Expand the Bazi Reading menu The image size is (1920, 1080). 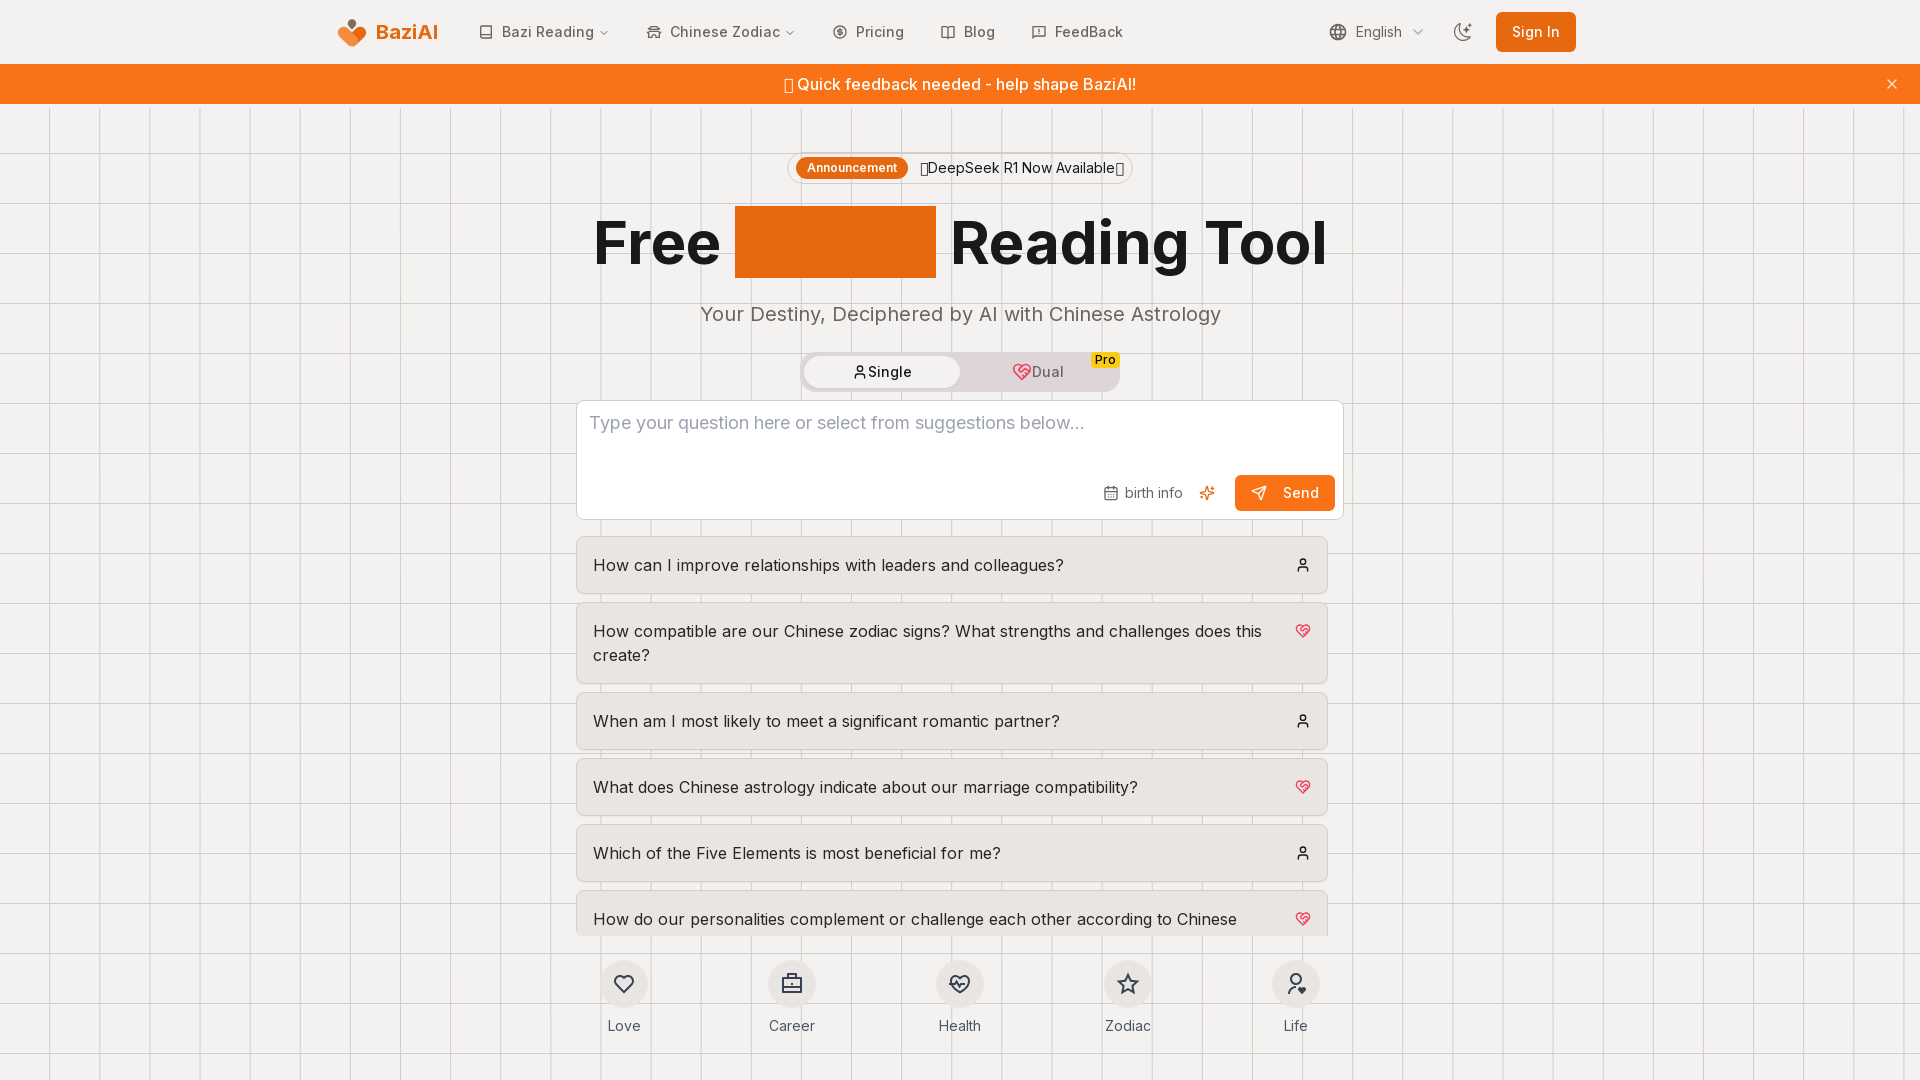click(x=544, y=32)
